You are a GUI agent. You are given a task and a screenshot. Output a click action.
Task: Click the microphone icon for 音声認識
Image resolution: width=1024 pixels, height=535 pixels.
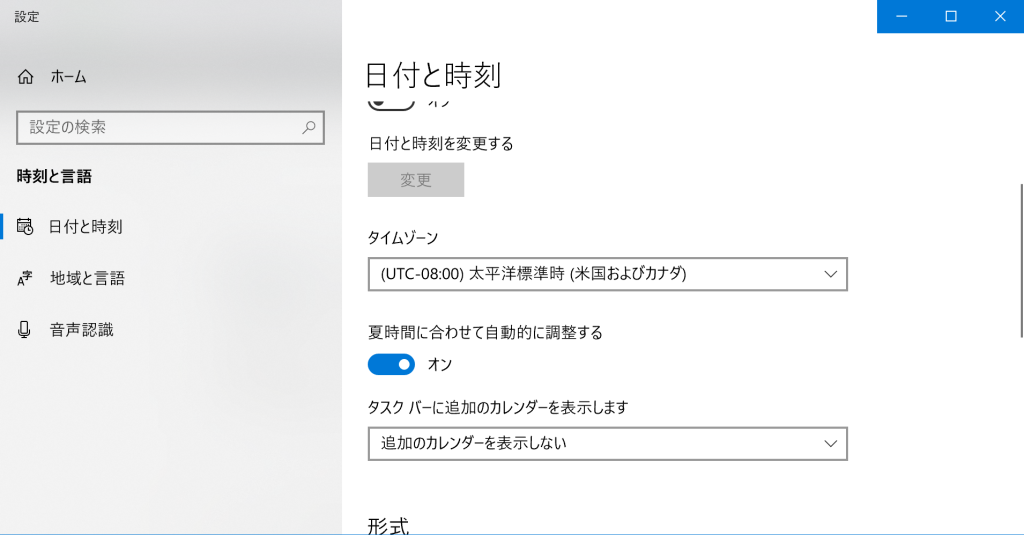(x=24, y=330)
